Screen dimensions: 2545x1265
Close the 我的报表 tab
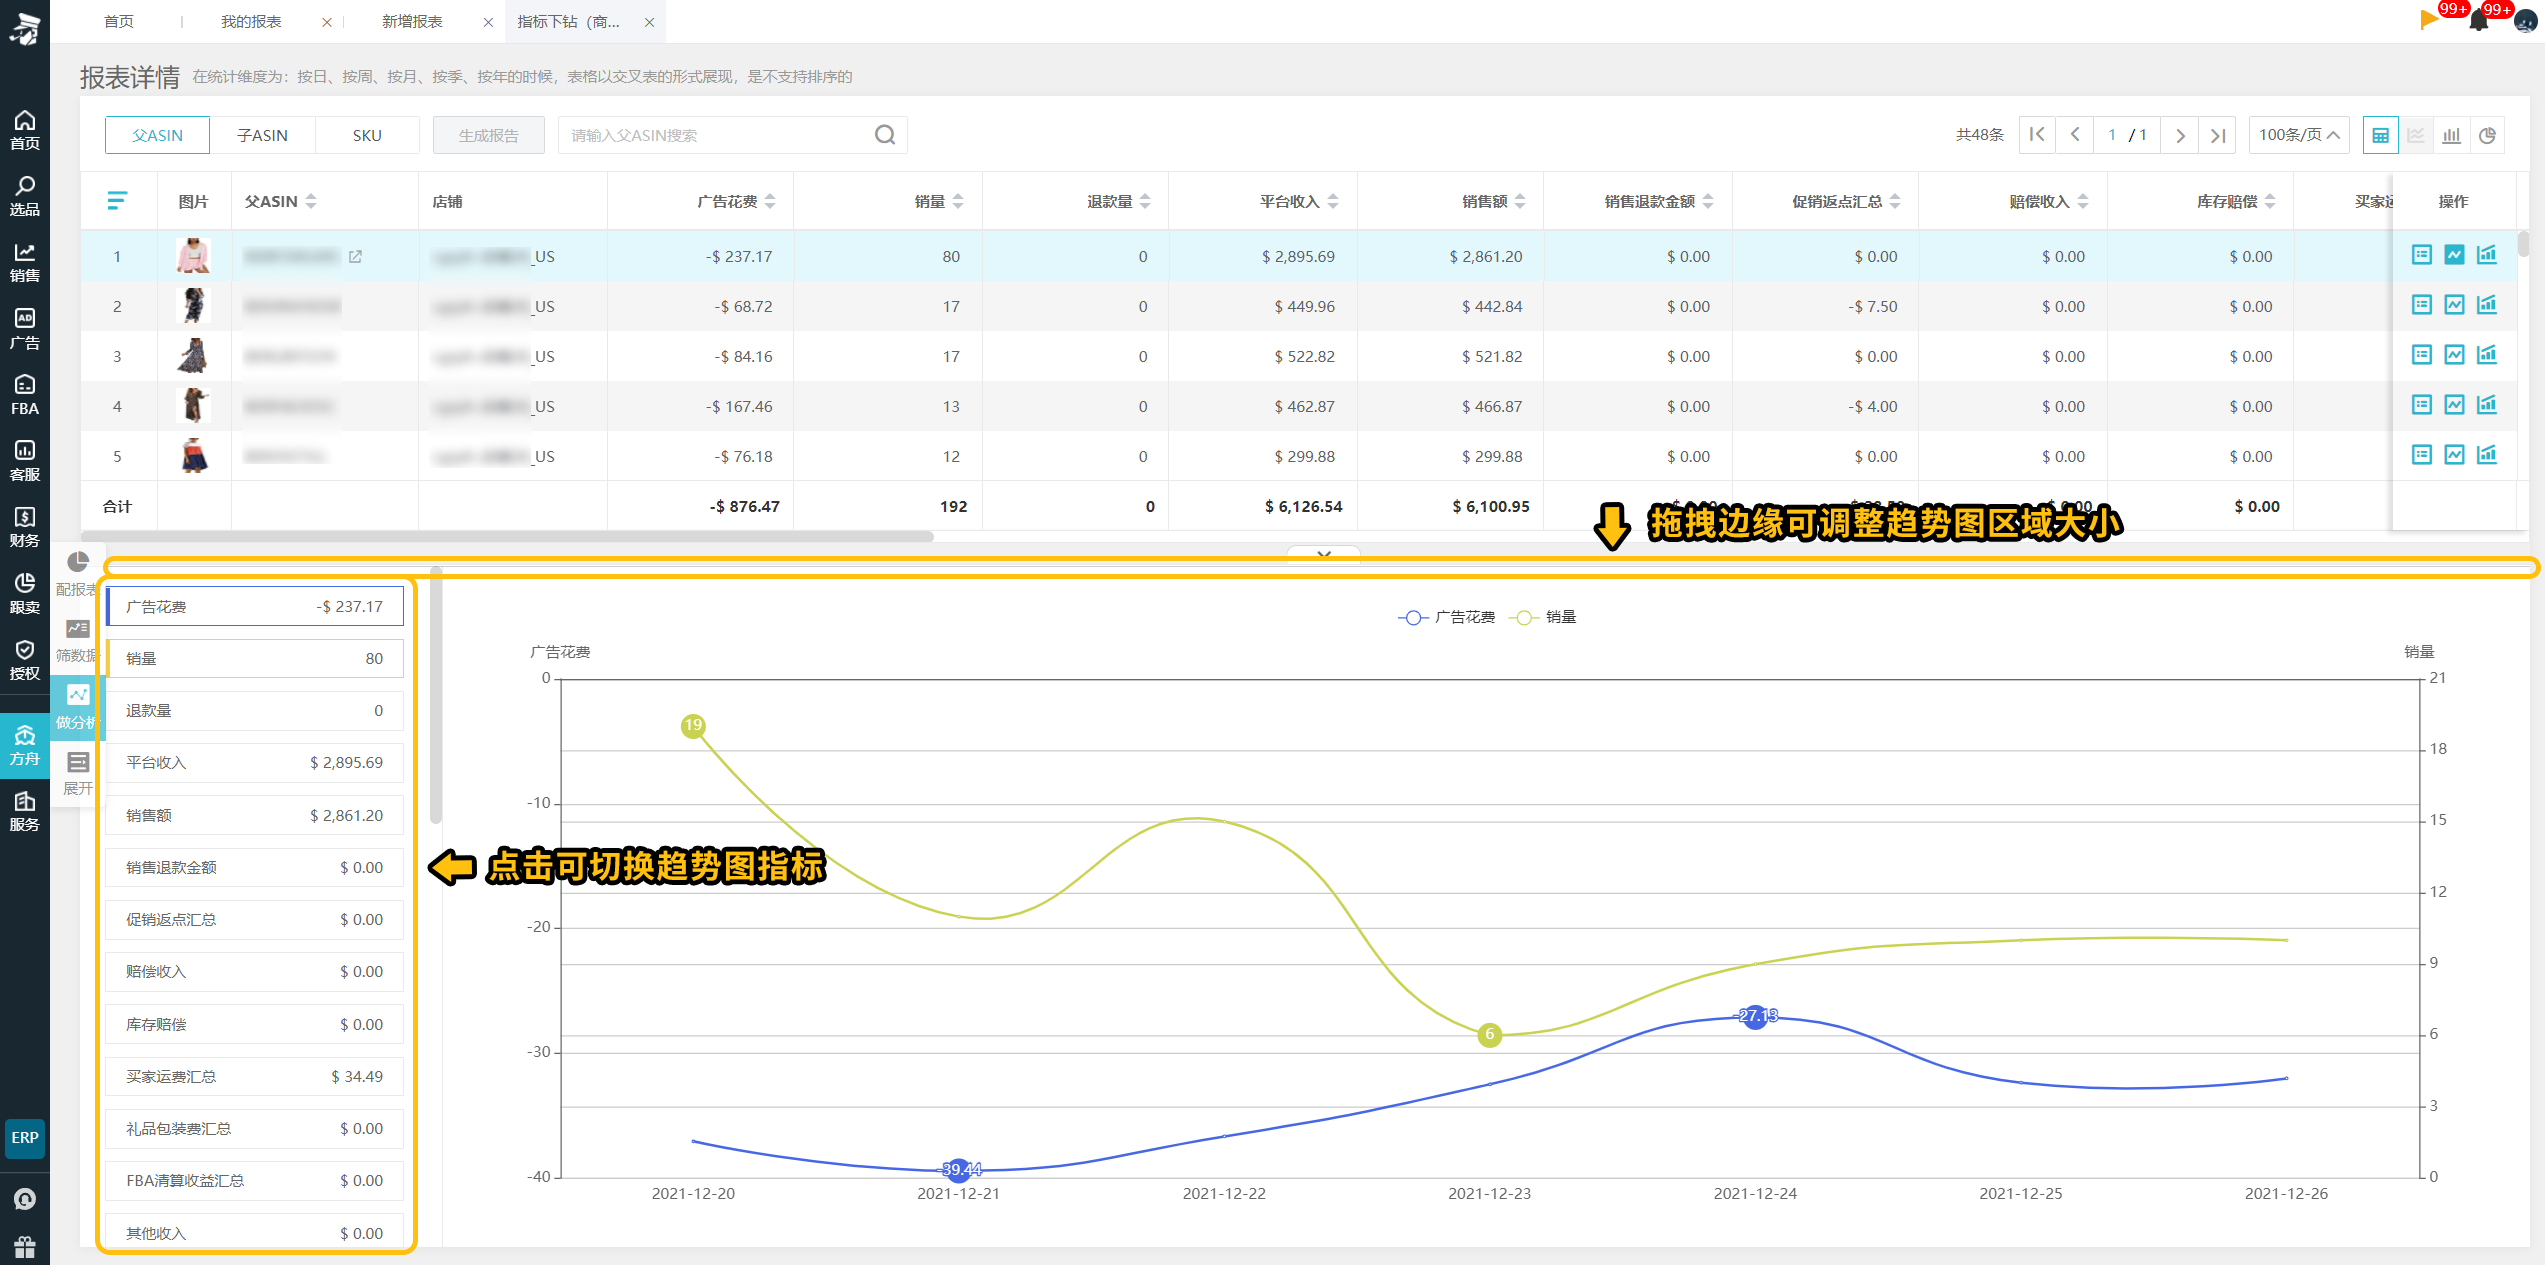click(x=326, y=22)
